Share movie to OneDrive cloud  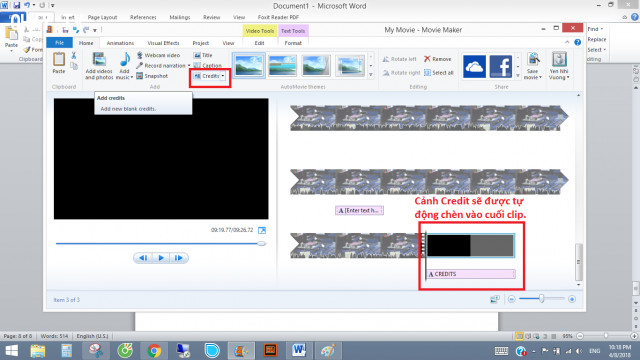point(474,67)
